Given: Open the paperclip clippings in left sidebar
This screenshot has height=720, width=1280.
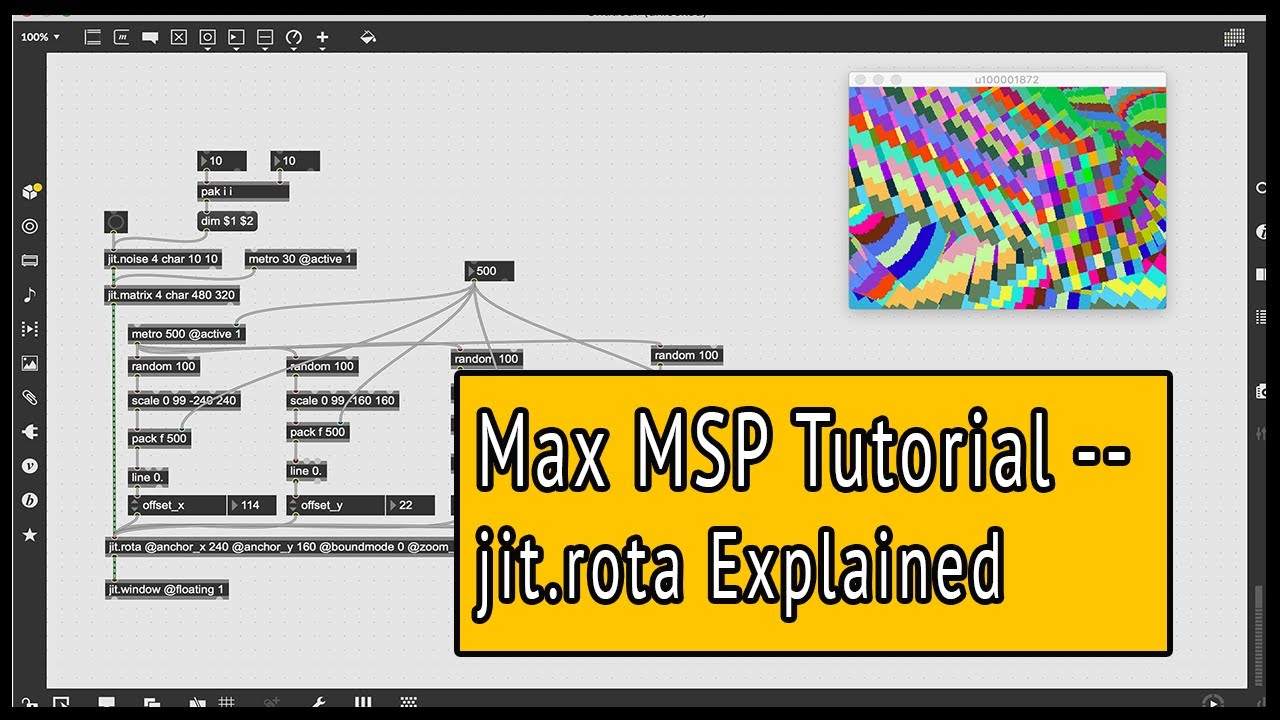Looking at the screenshot, I should pyautogui.click(x=30, y=398).
